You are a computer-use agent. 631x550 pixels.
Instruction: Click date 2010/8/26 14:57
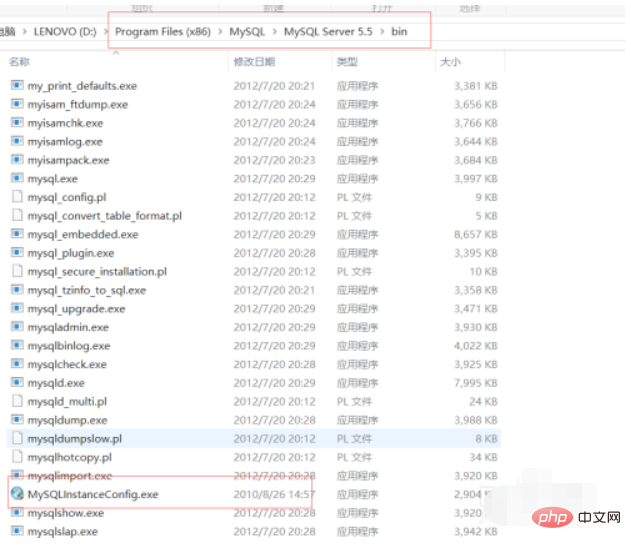pyautogui.click(x=274, y=494)
